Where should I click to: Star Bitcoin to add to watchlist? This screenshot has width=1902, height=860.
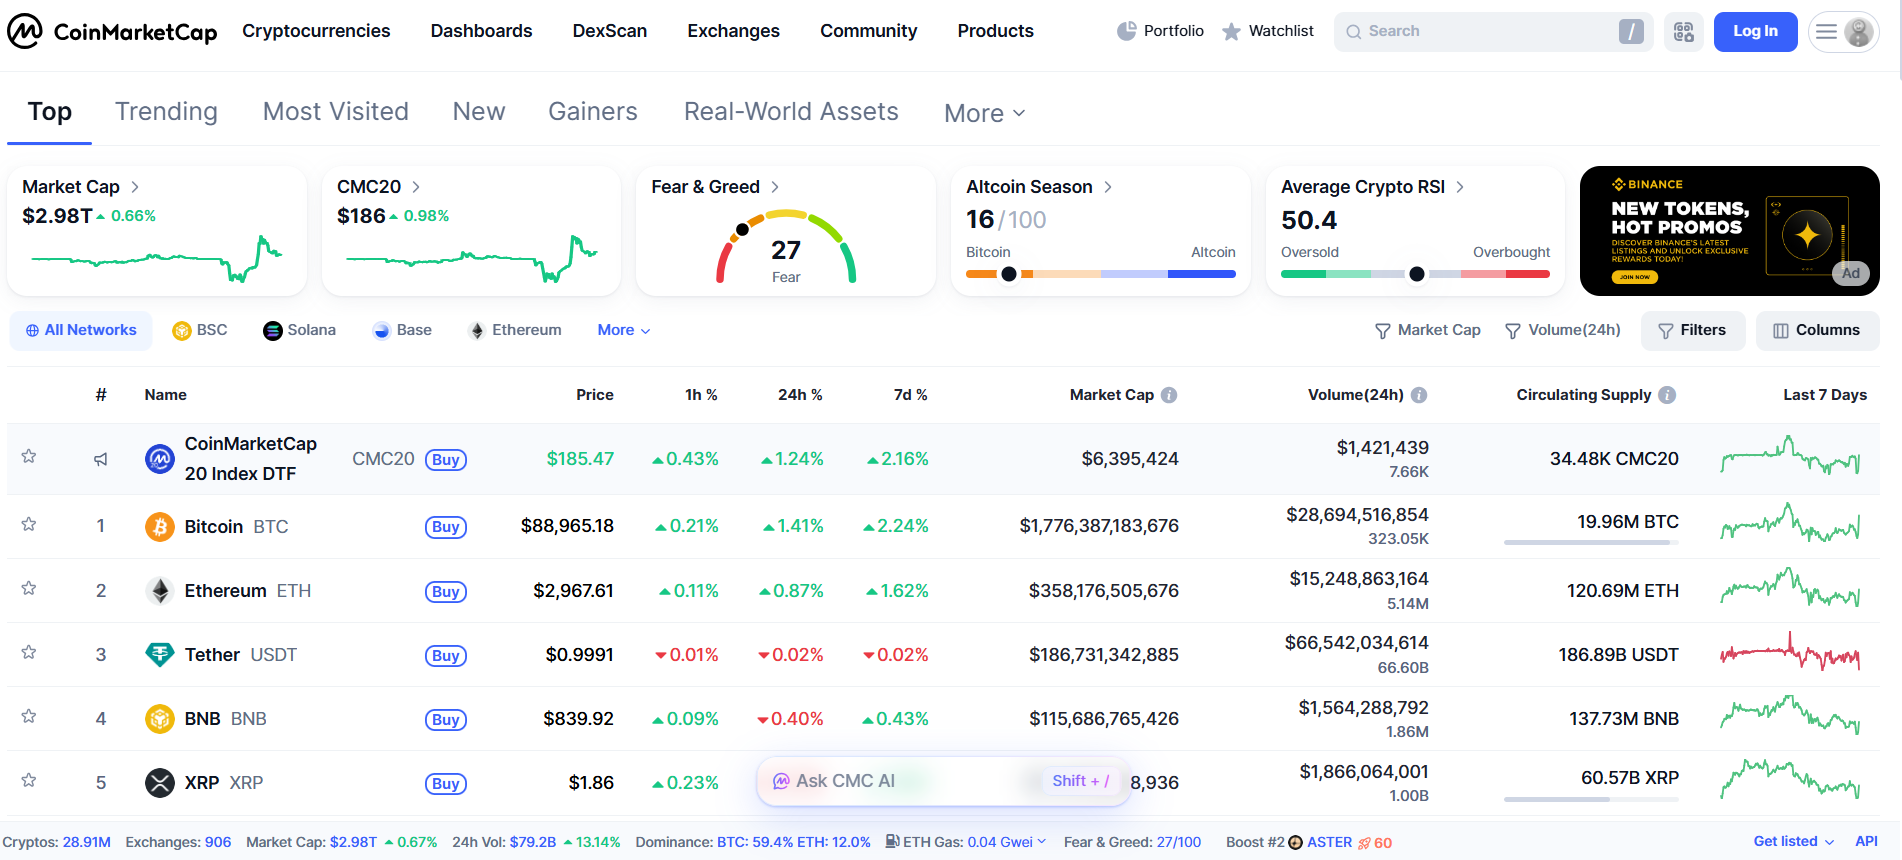tap(29, 525)
